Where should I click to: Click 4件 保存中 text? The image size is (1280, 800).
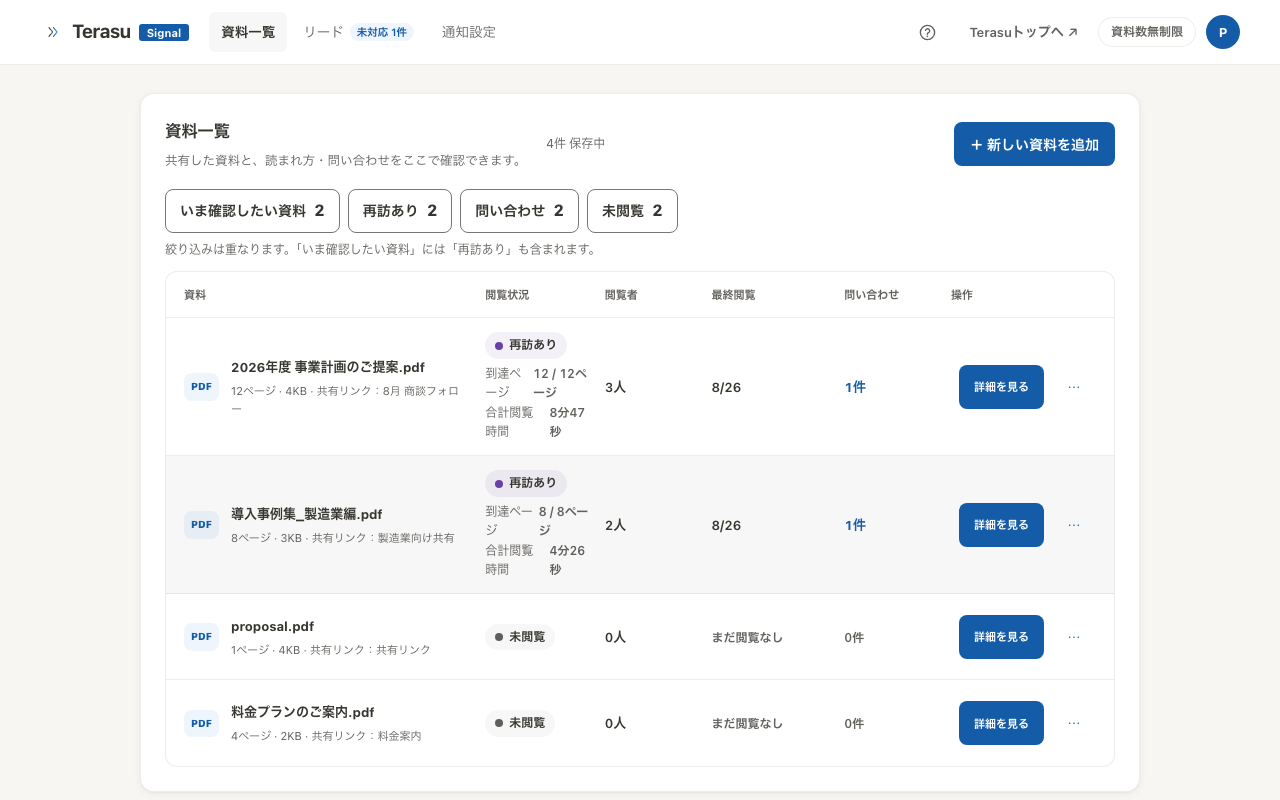576,143
